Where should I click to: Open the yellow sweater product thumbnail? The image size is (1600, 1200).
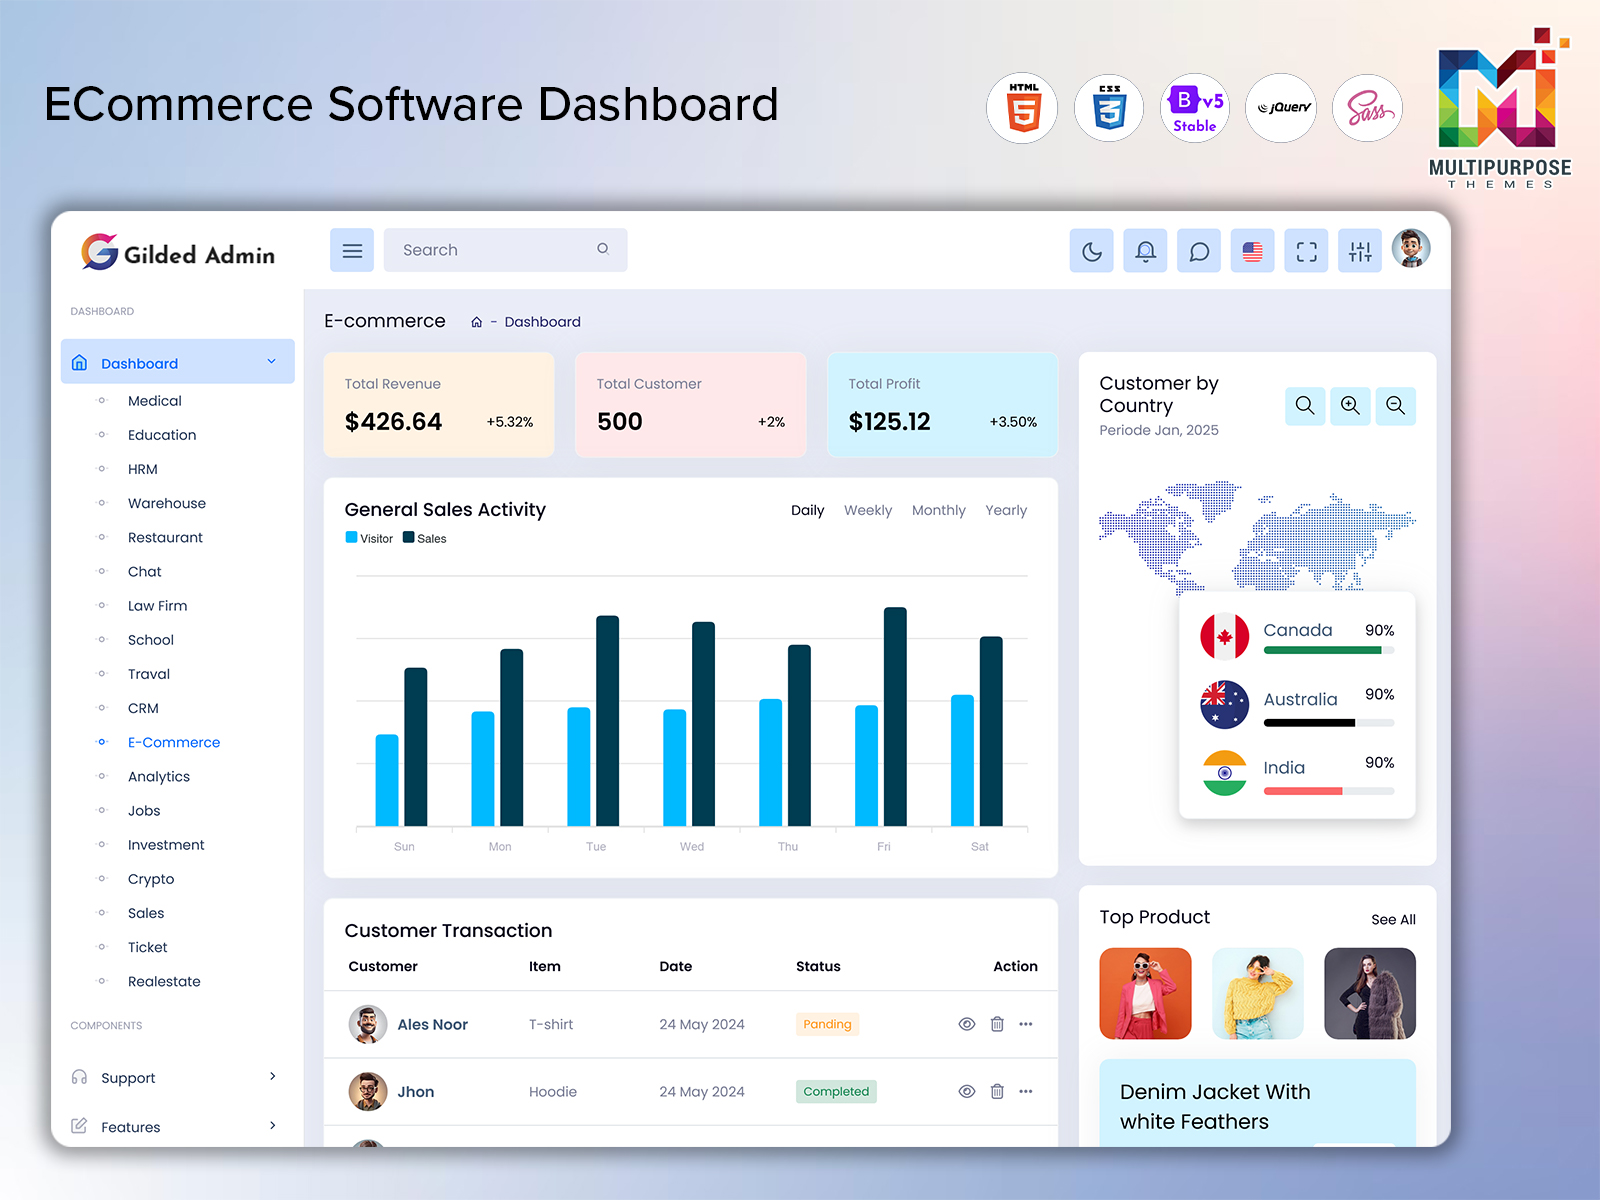pos(1258,994)
